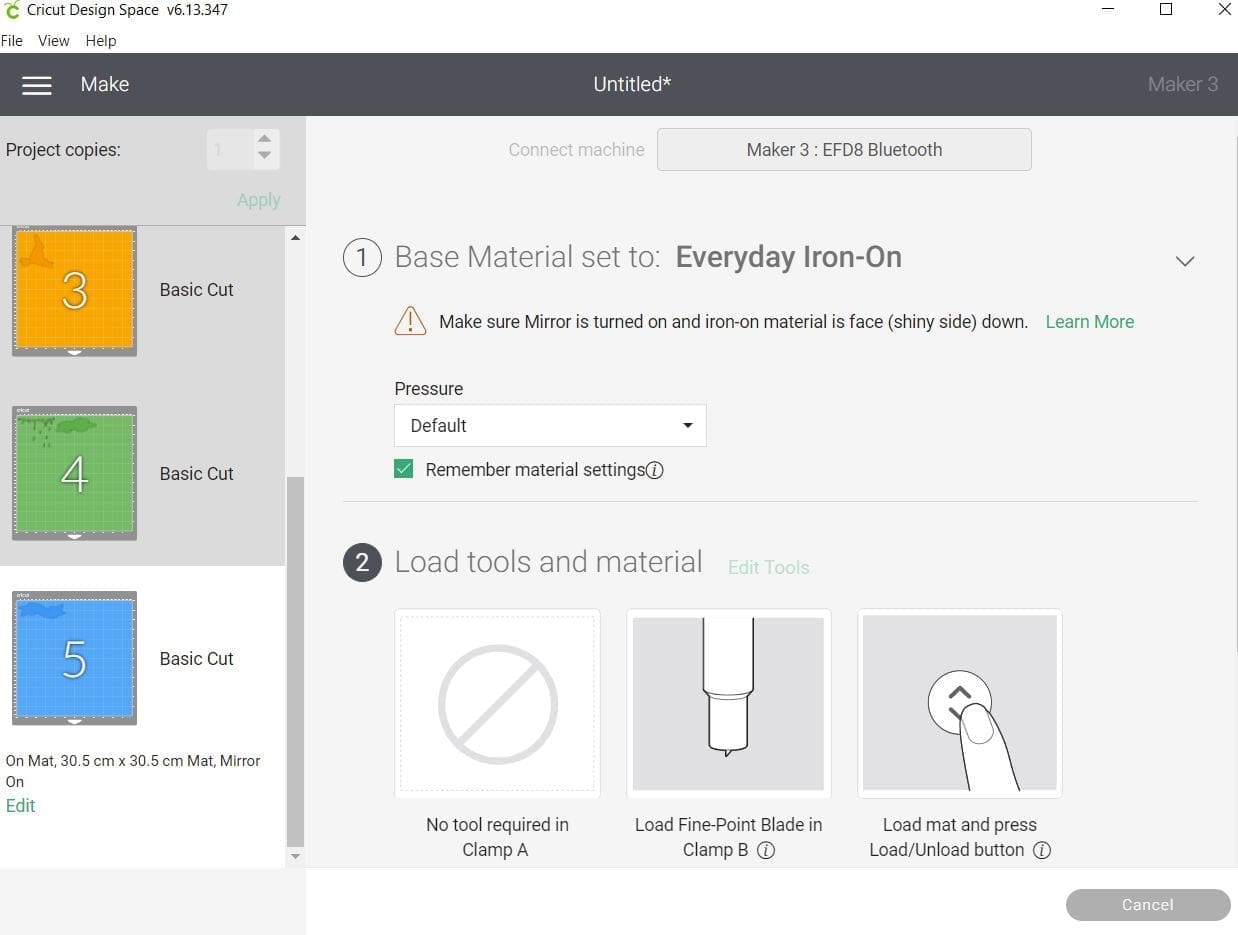
Task: Select blue mat 5 thumbnail
Action: click(74, 658)
